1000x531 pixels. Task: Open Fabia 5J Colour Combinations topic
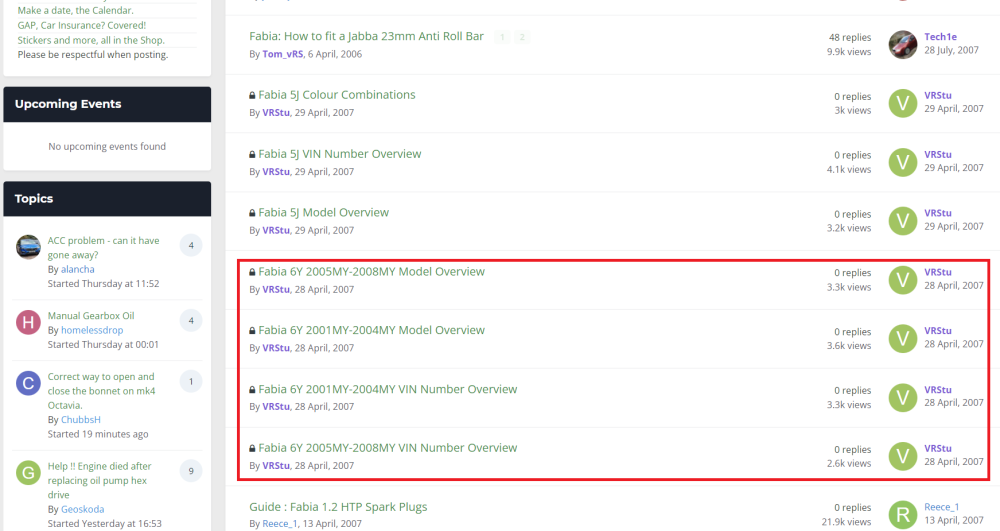click(x=337, y=95)
